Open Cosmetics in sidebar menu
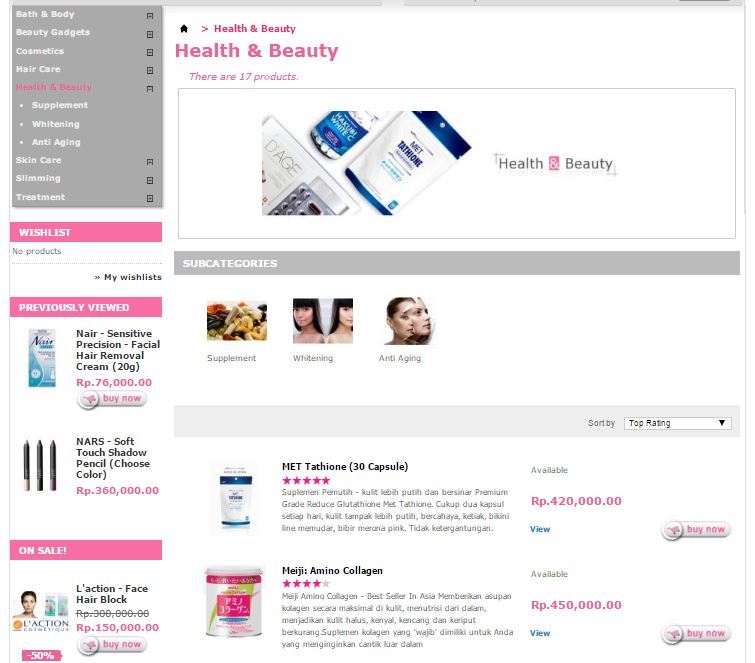This screenshot has width=755, height=663. pyautogui.click(x=39, y=51)
